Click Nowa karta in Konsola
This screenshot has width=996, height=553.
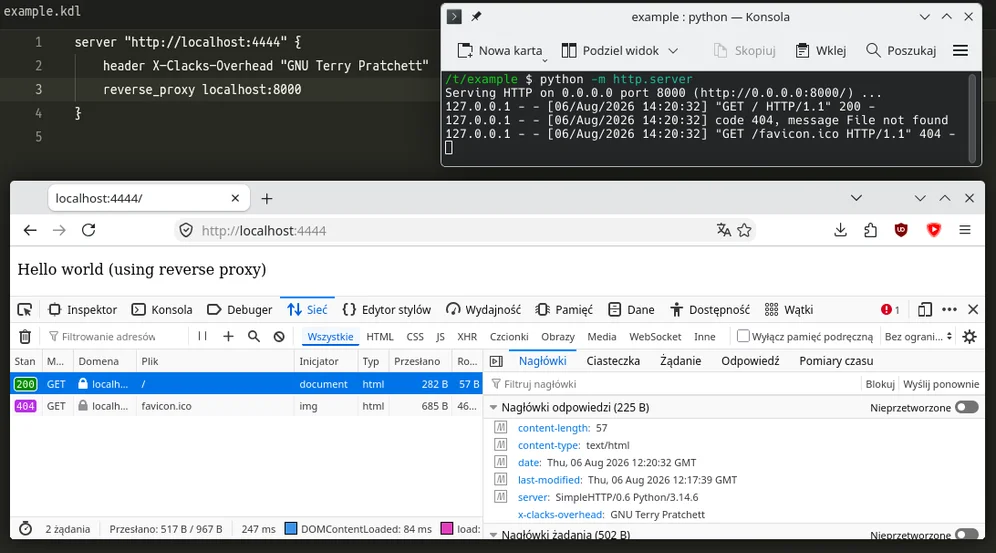tap(501, 51)
